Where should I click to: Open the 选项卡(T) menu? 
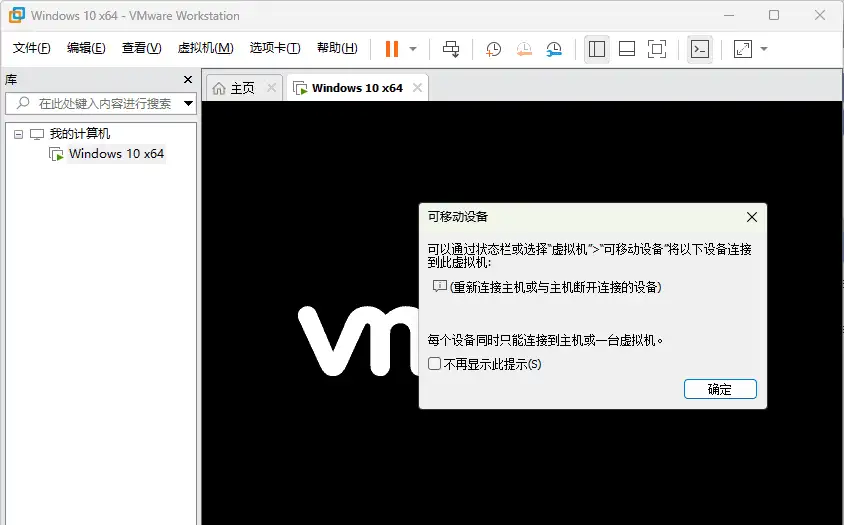[x=275, y=48]
